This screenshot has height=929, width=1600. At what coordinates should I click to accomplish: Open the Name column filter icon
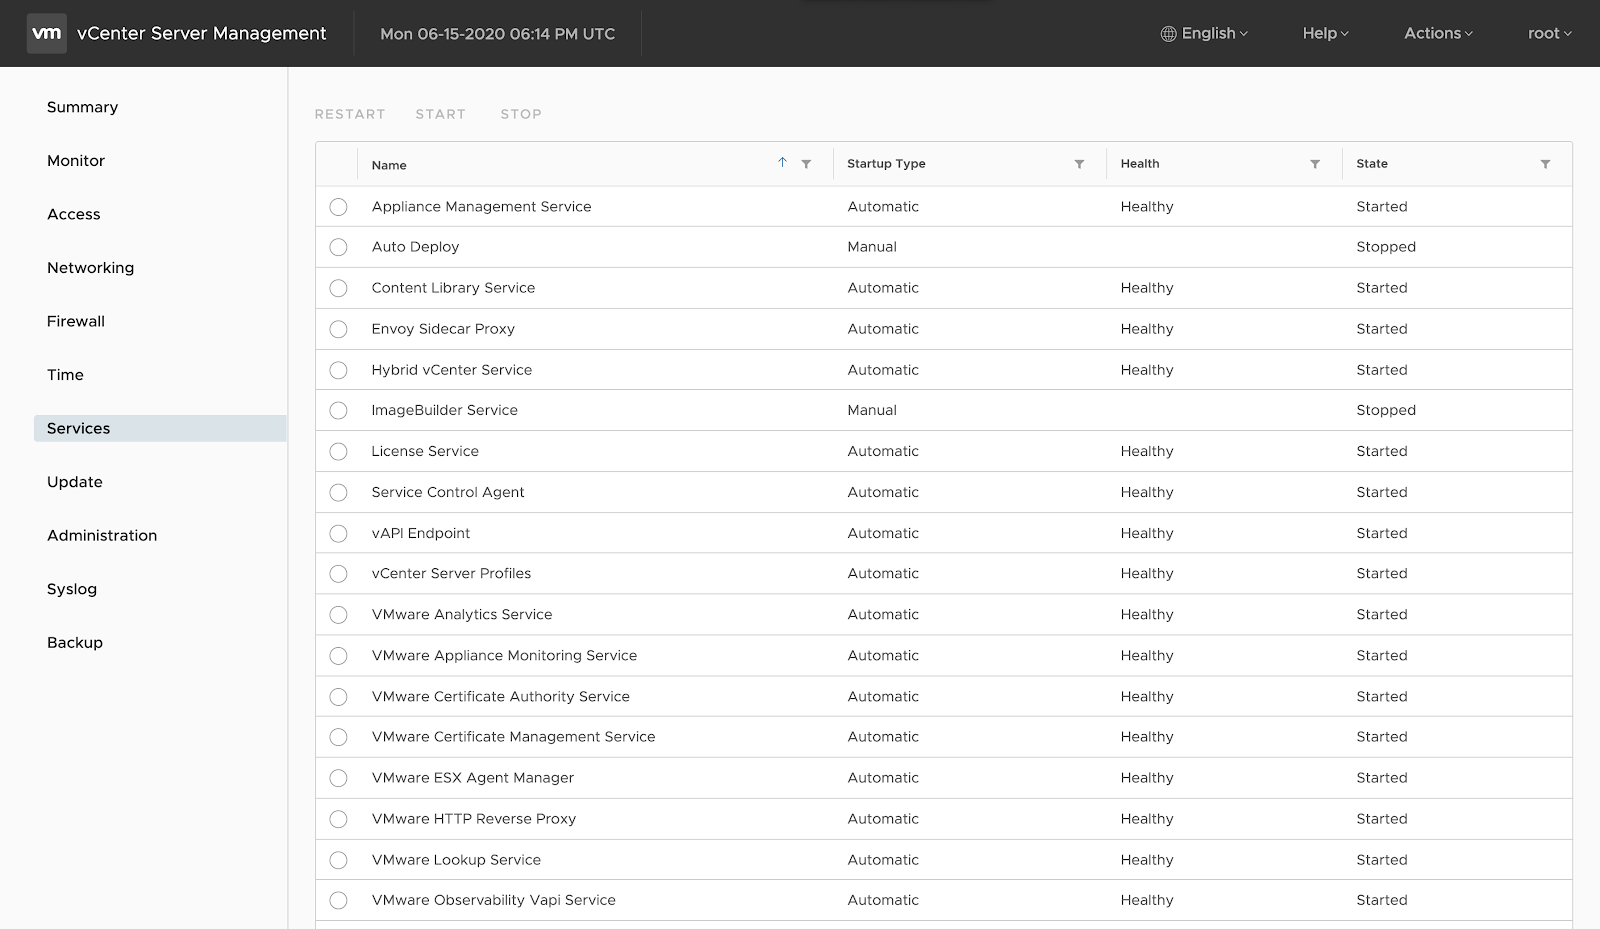pyautogui.click(x=806, y=164)
